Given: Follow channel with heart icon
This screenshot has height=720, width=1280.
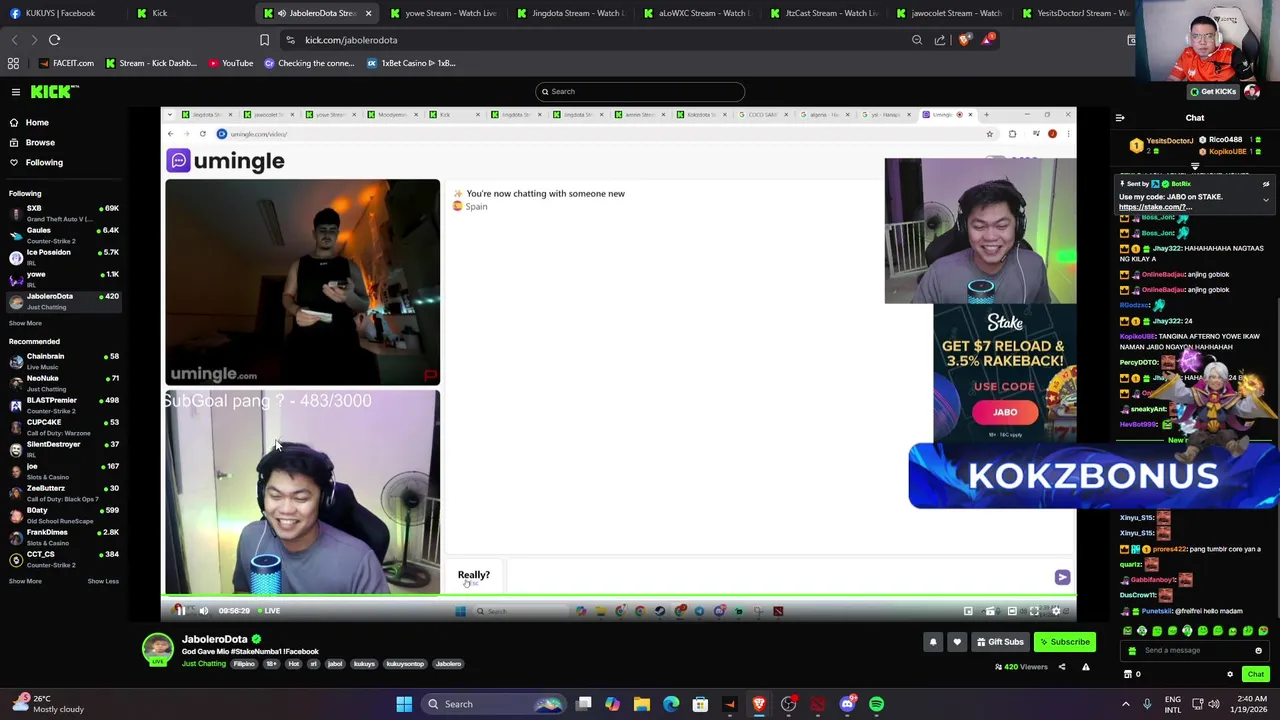Looking at the screenshot, I should click(957, 642).
